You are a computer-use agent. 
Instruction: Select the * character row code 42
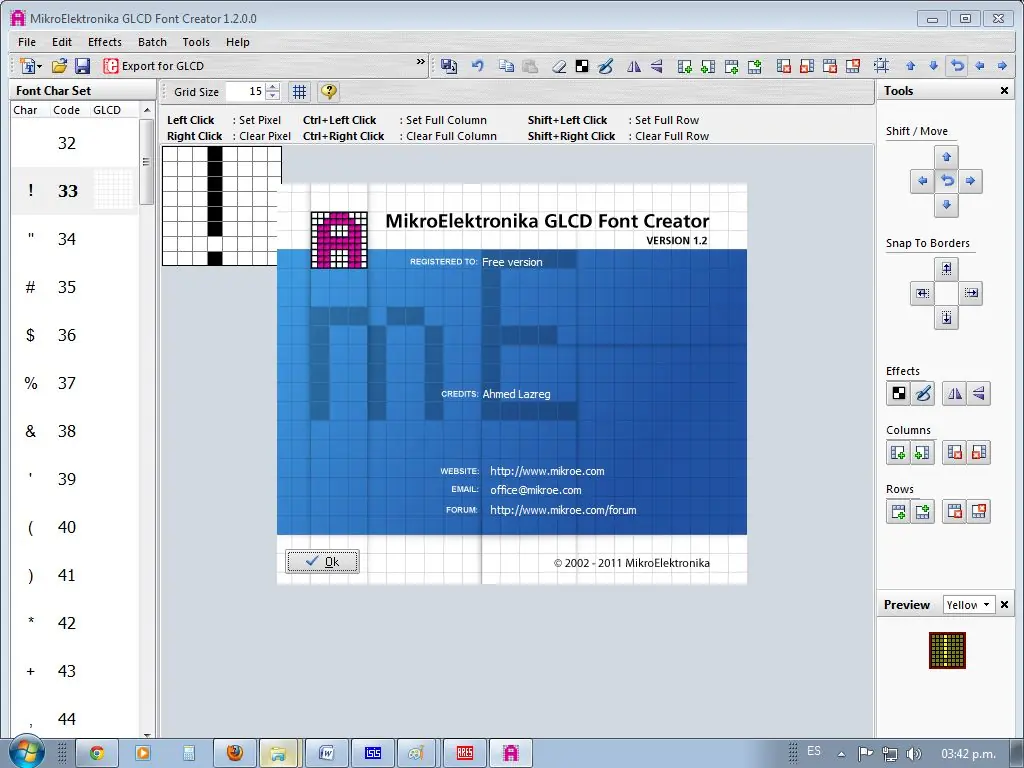pos(74,623)
